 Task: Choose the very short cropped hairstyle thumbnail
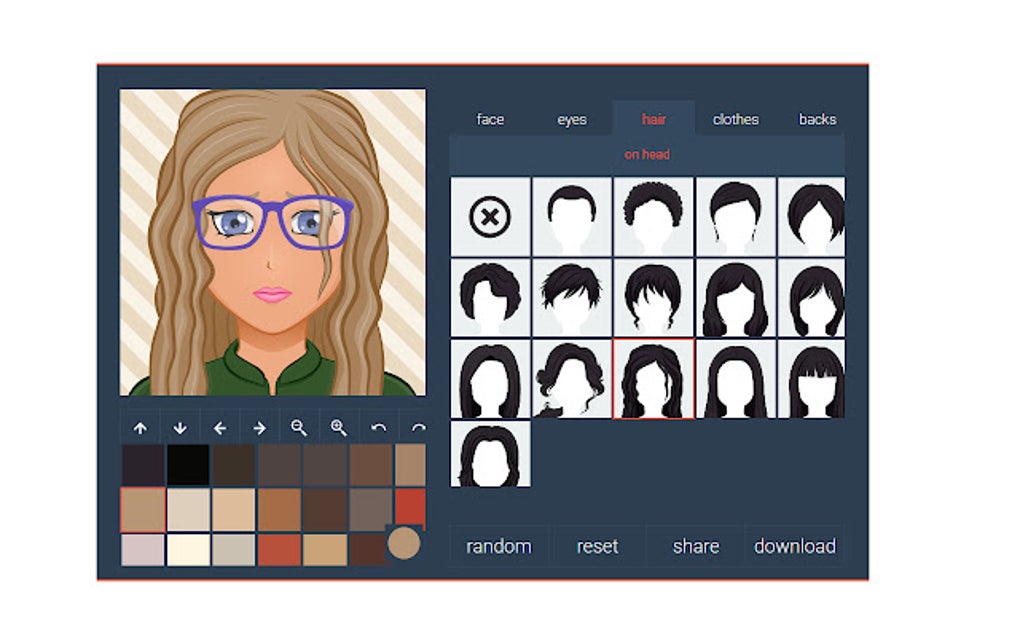tap(572, 216)
